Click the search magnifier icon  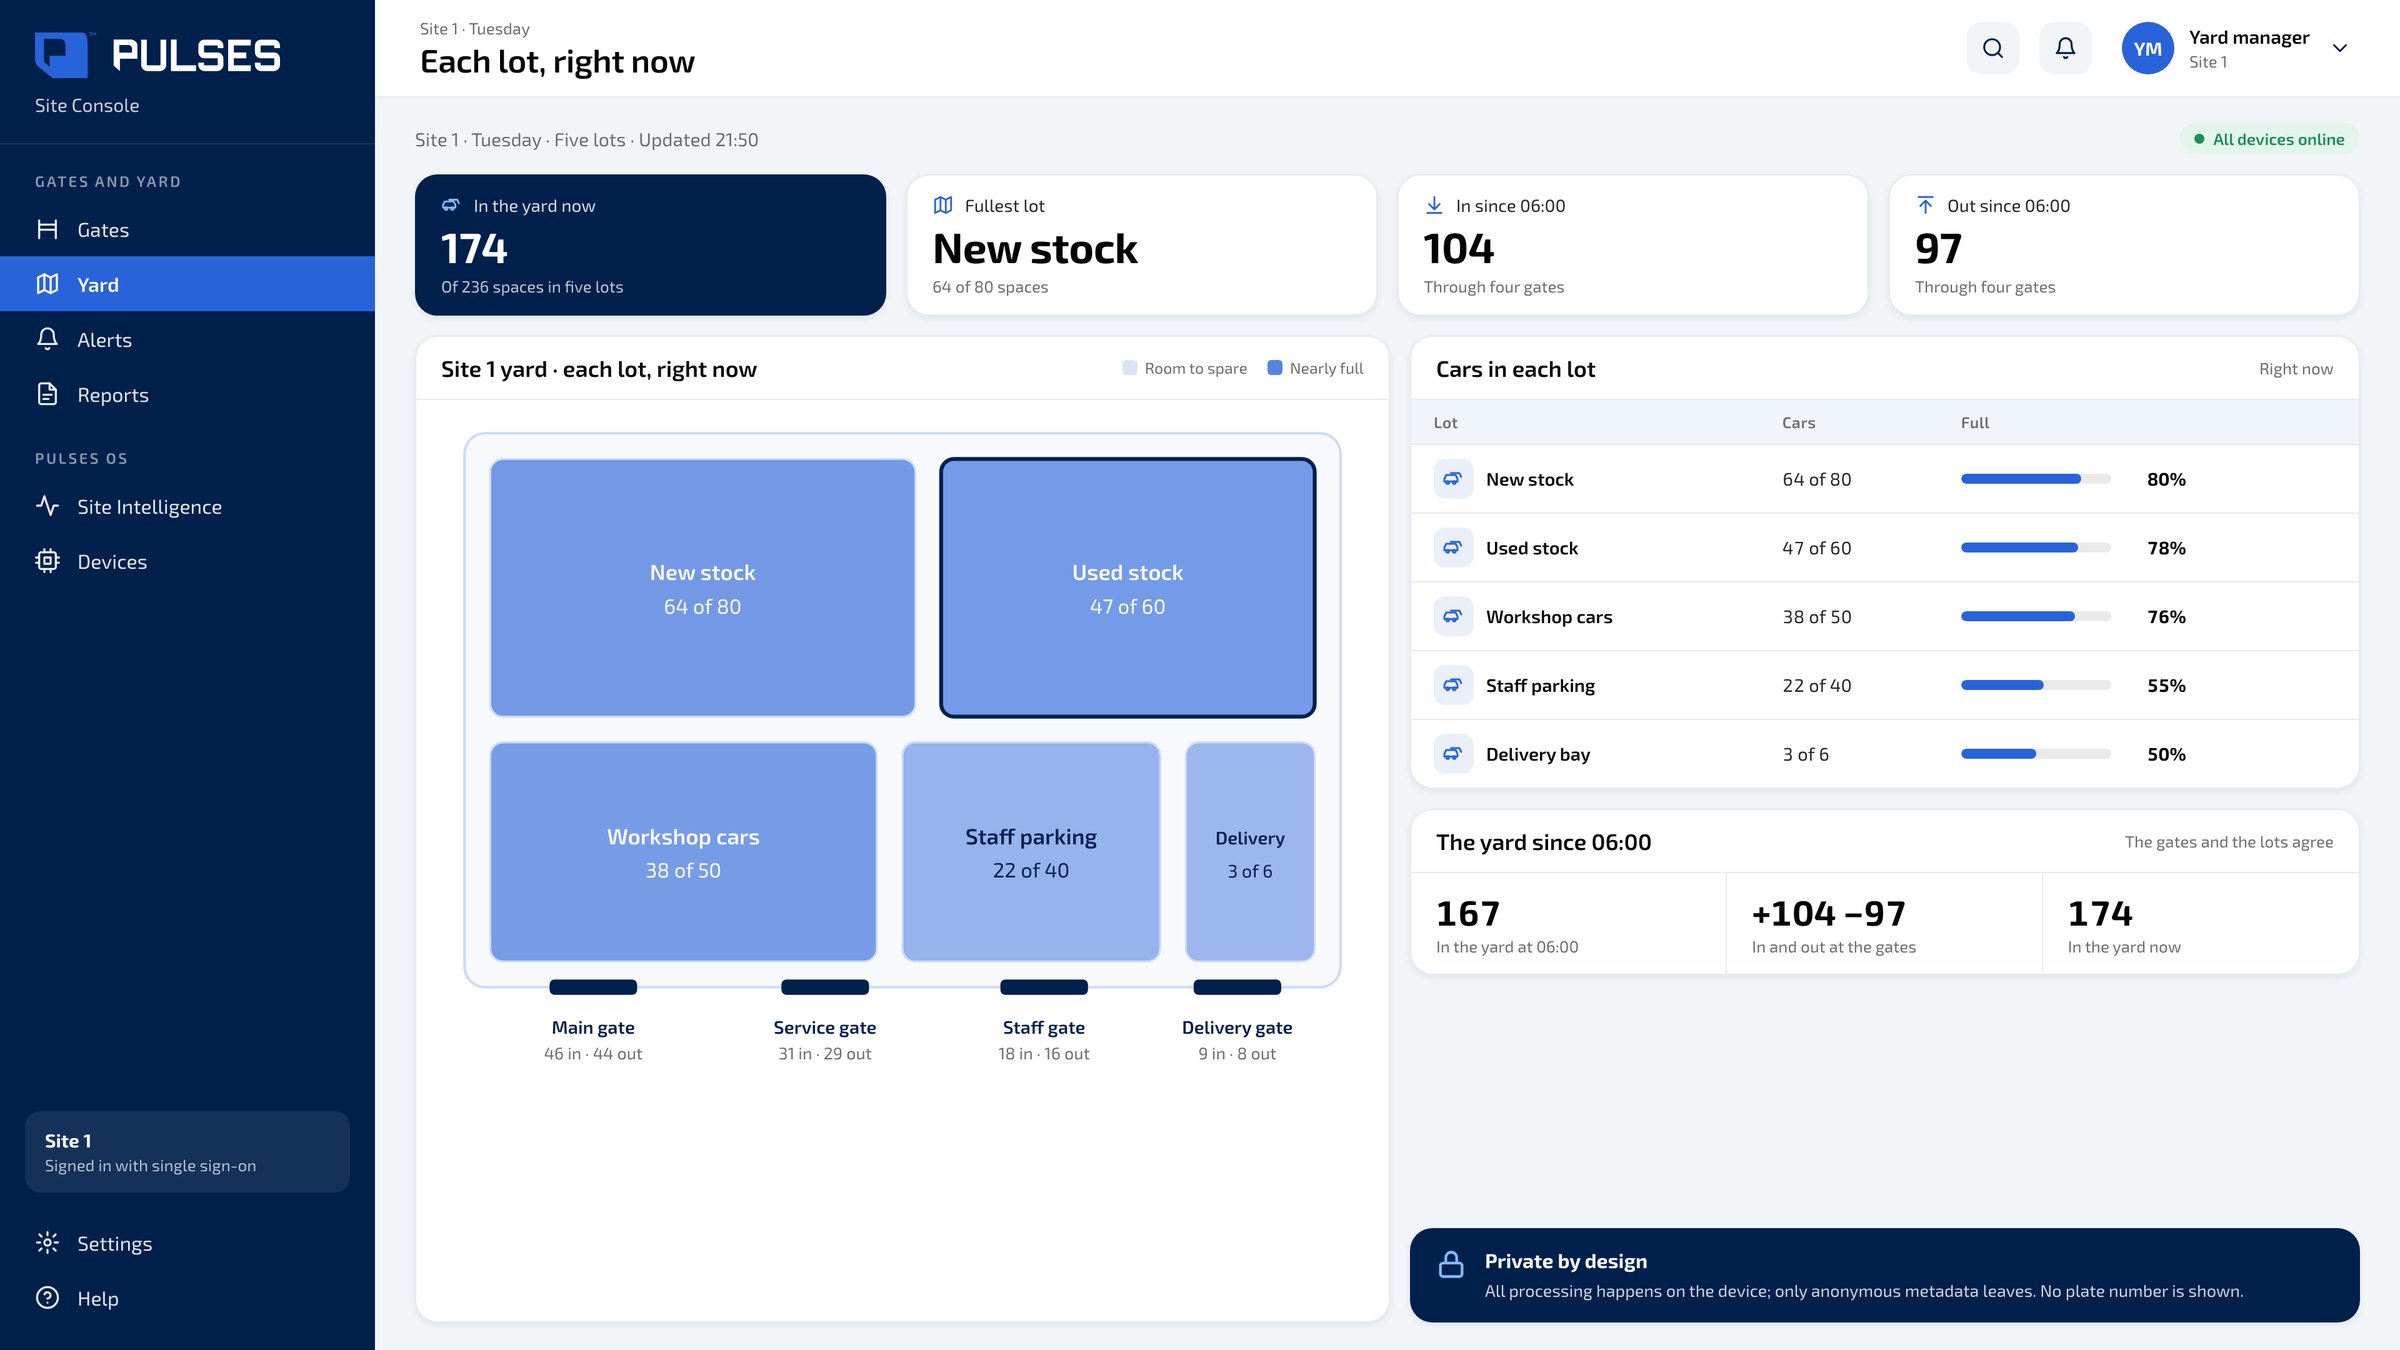[1992, 48]
